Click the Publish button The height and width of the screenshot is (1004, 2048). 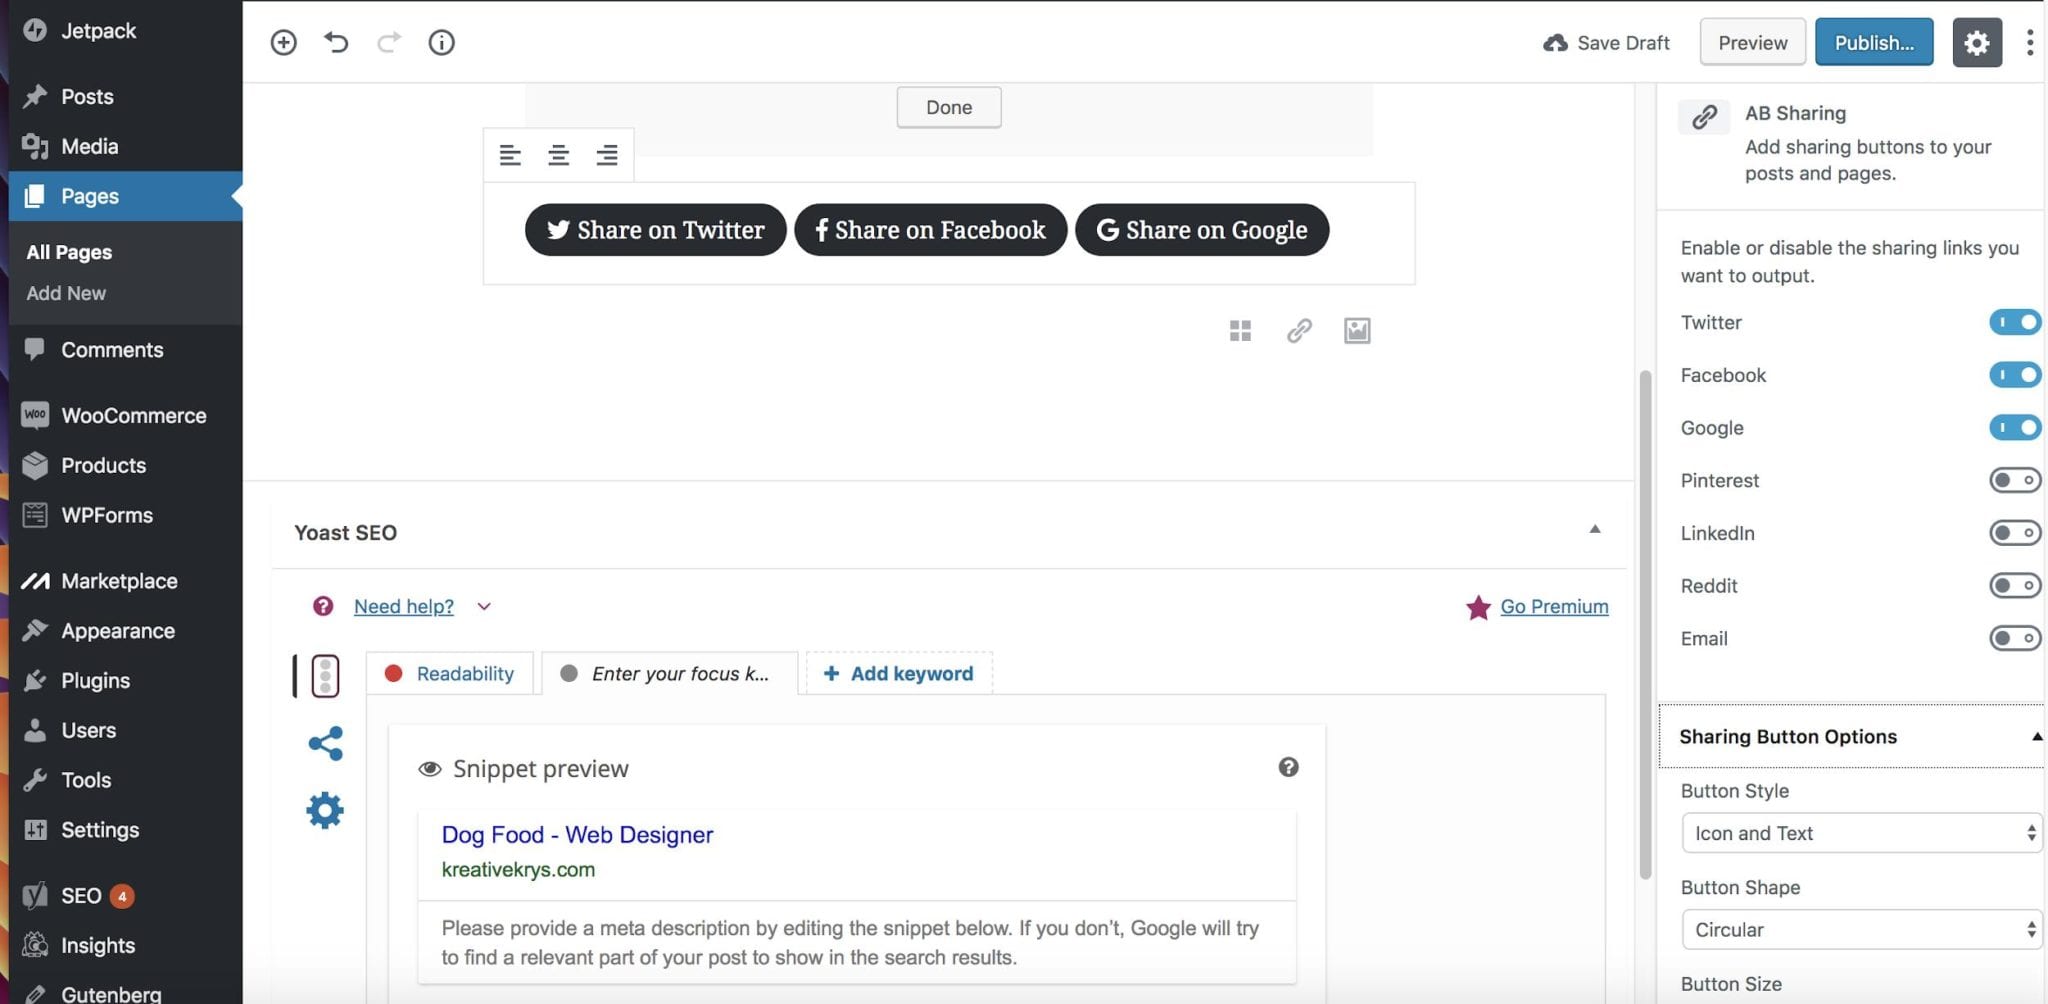click(x=1873, y=42)
